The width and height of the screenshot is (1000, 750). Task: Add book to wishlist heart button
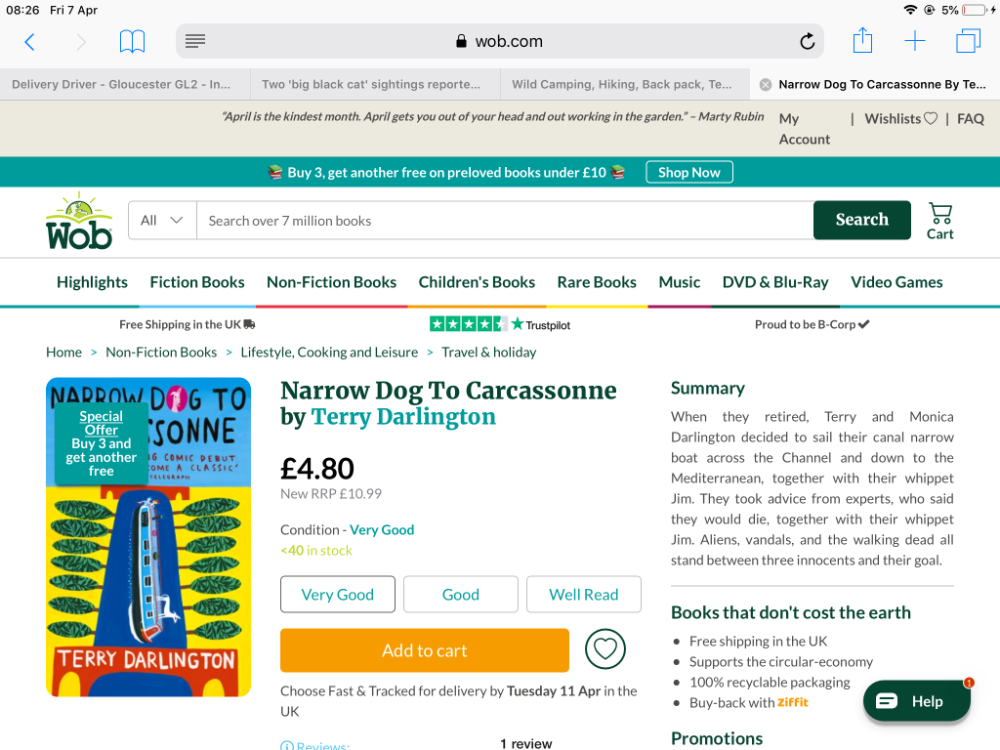(x=605, y=649)
